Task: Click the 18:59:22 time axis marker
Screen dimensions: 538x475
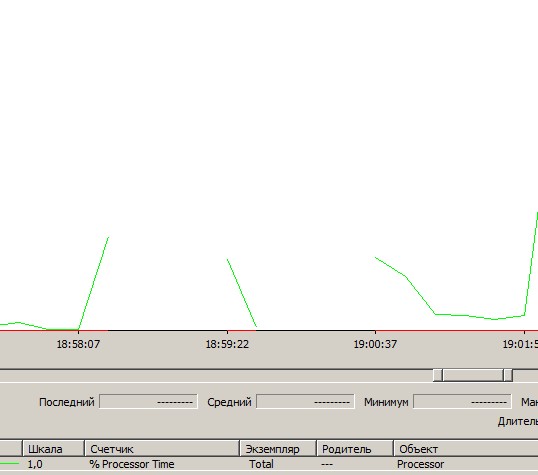Action: tap(227, 344)
